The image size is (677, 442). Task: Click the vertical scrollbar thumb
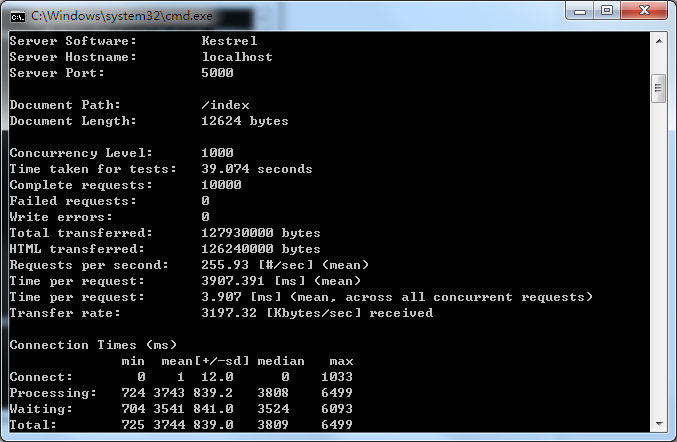[659, 88]
